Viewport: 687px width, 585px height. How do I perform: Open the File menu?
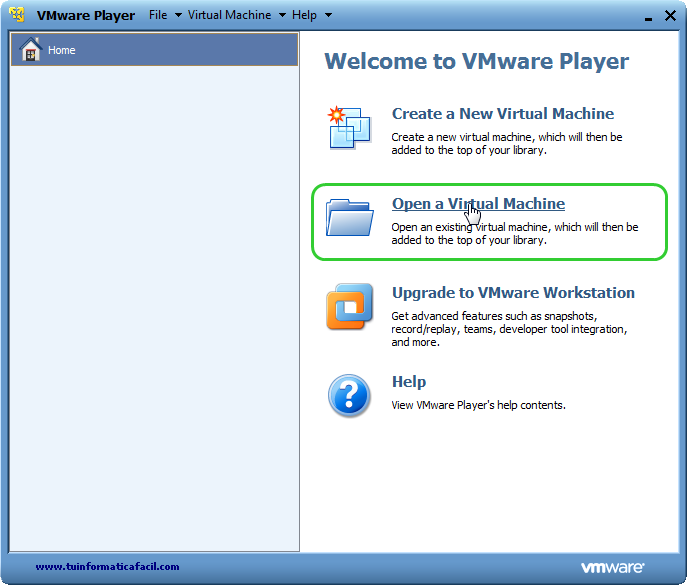(158, 15)
